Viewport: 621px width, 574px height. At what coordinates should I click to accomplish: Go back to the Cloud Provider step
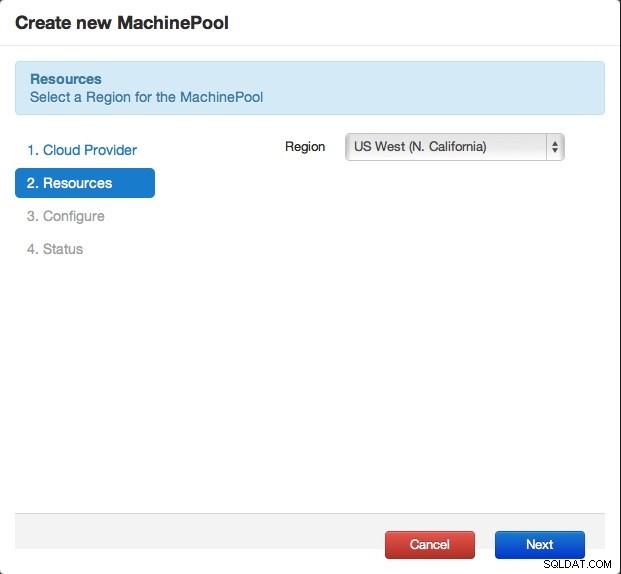pyautogui.click(x=82, y=150)
